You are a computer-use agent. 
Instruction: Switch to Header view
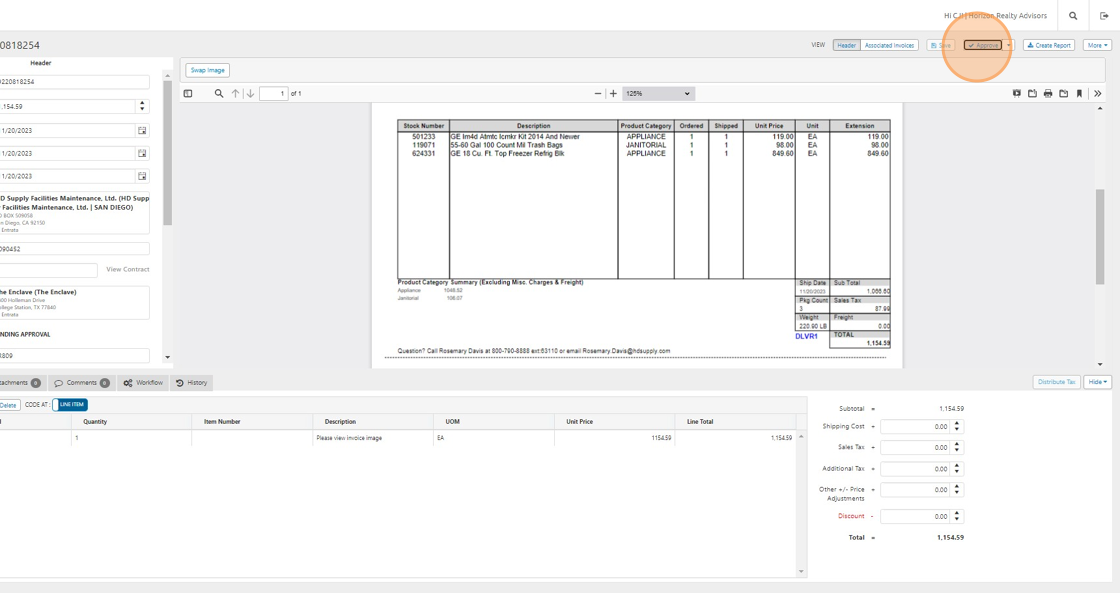point(846,45)
